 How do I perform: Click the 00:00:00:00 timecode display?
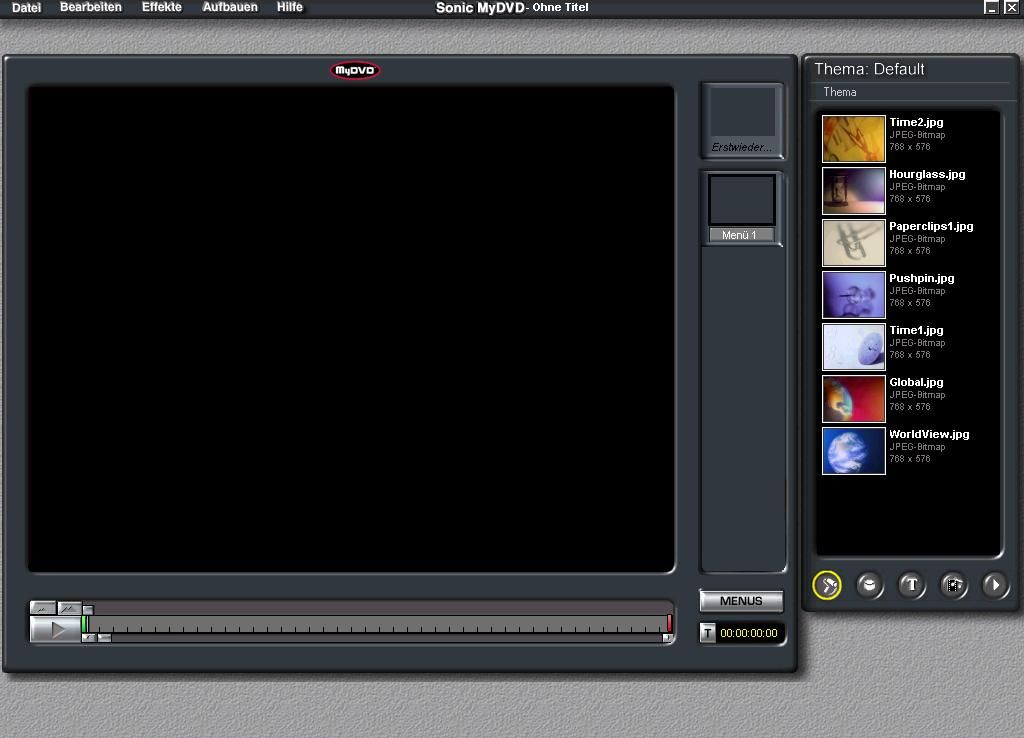[x=749, y=633]
